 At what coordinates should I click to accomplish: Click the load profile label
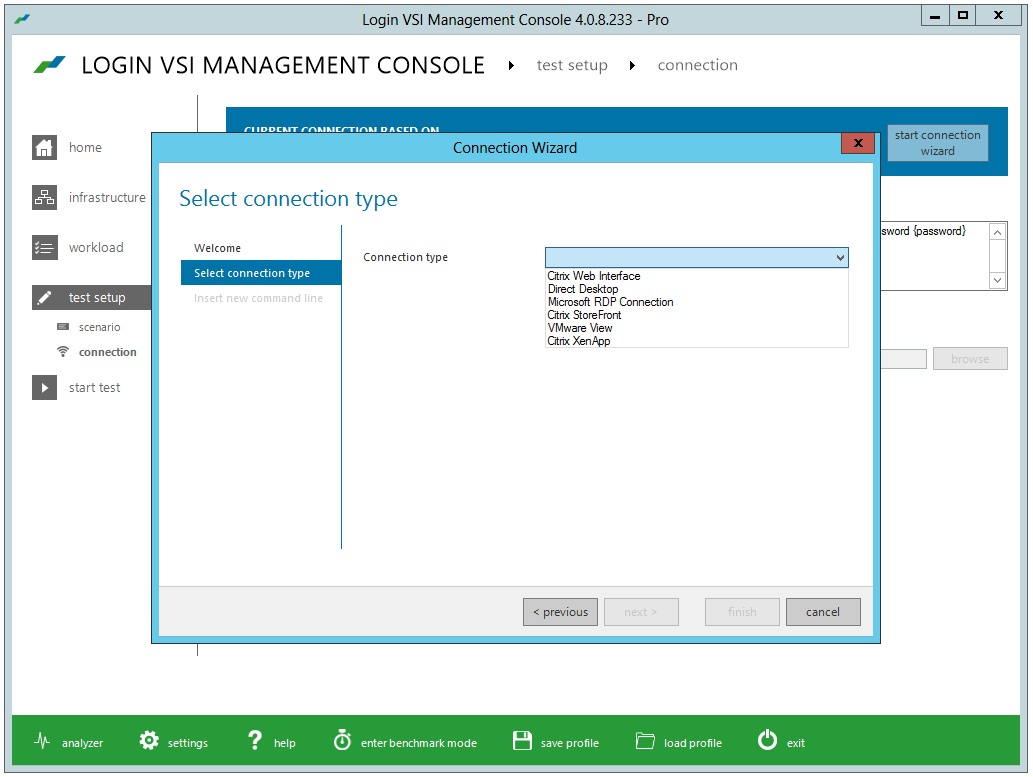(x=693, y=743)
